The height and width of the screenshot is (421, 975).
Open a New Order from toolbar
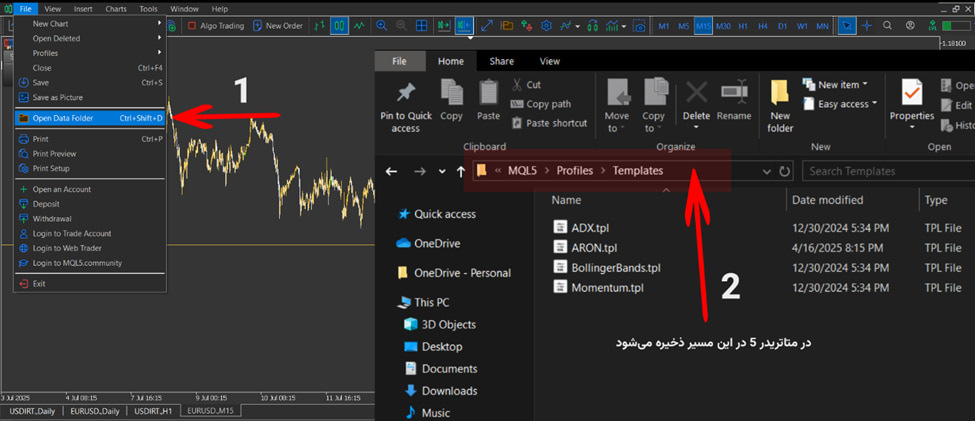pyautogui.click(x=278, y=26)
